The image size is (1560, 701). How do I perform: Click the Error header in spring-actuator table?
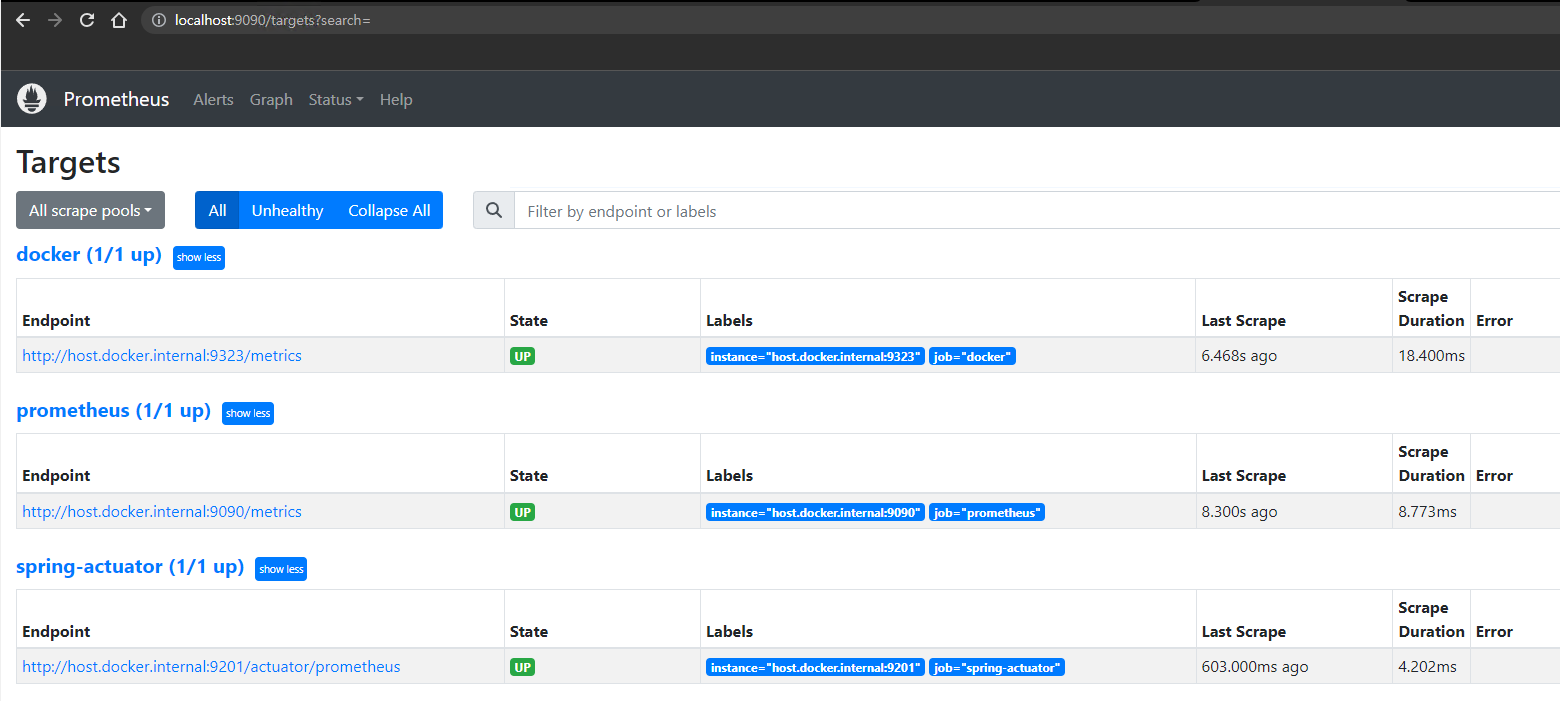coord(1494,631)
